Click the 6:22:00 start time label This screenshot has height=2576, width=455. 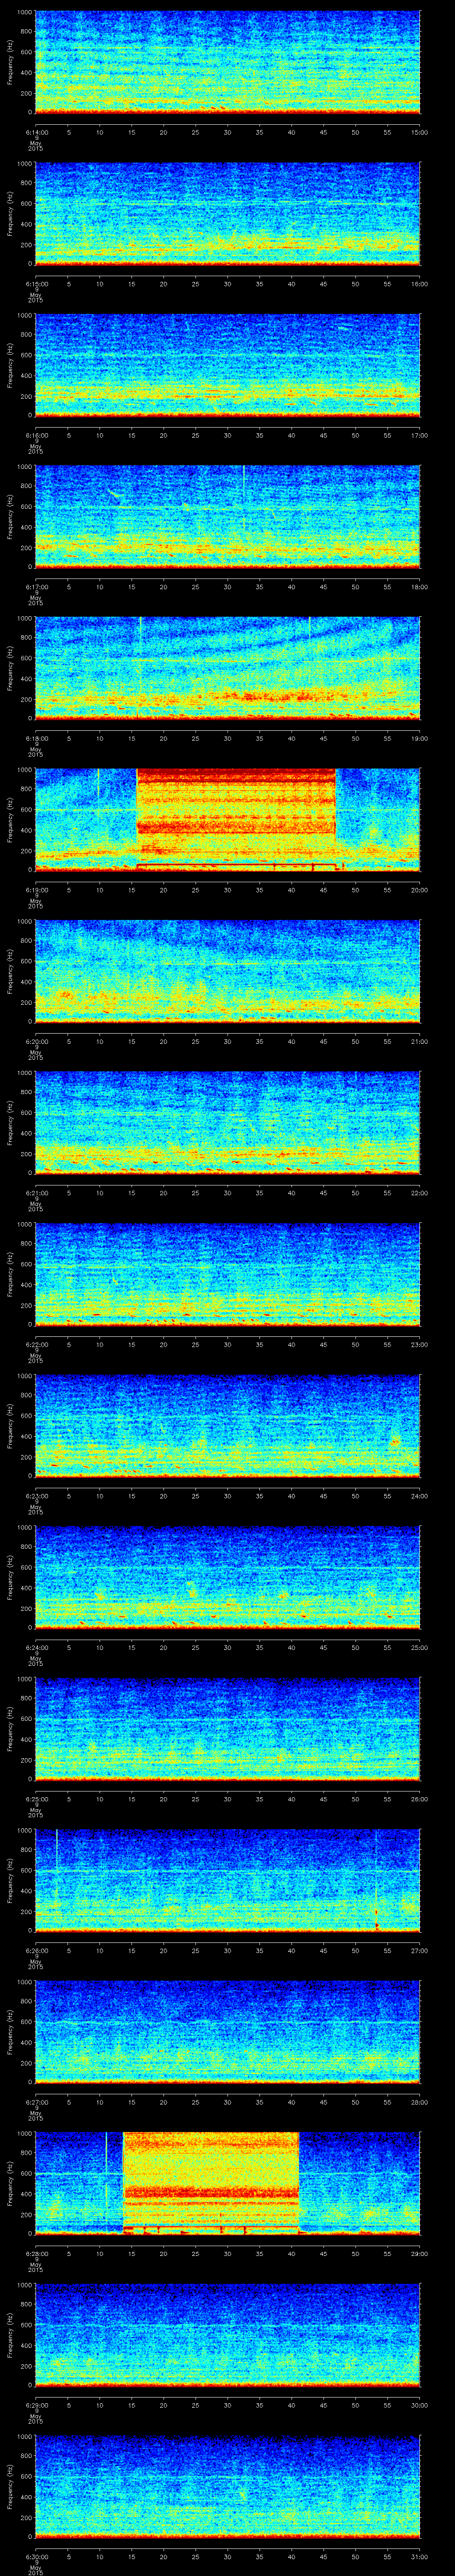coord(36,1344)
